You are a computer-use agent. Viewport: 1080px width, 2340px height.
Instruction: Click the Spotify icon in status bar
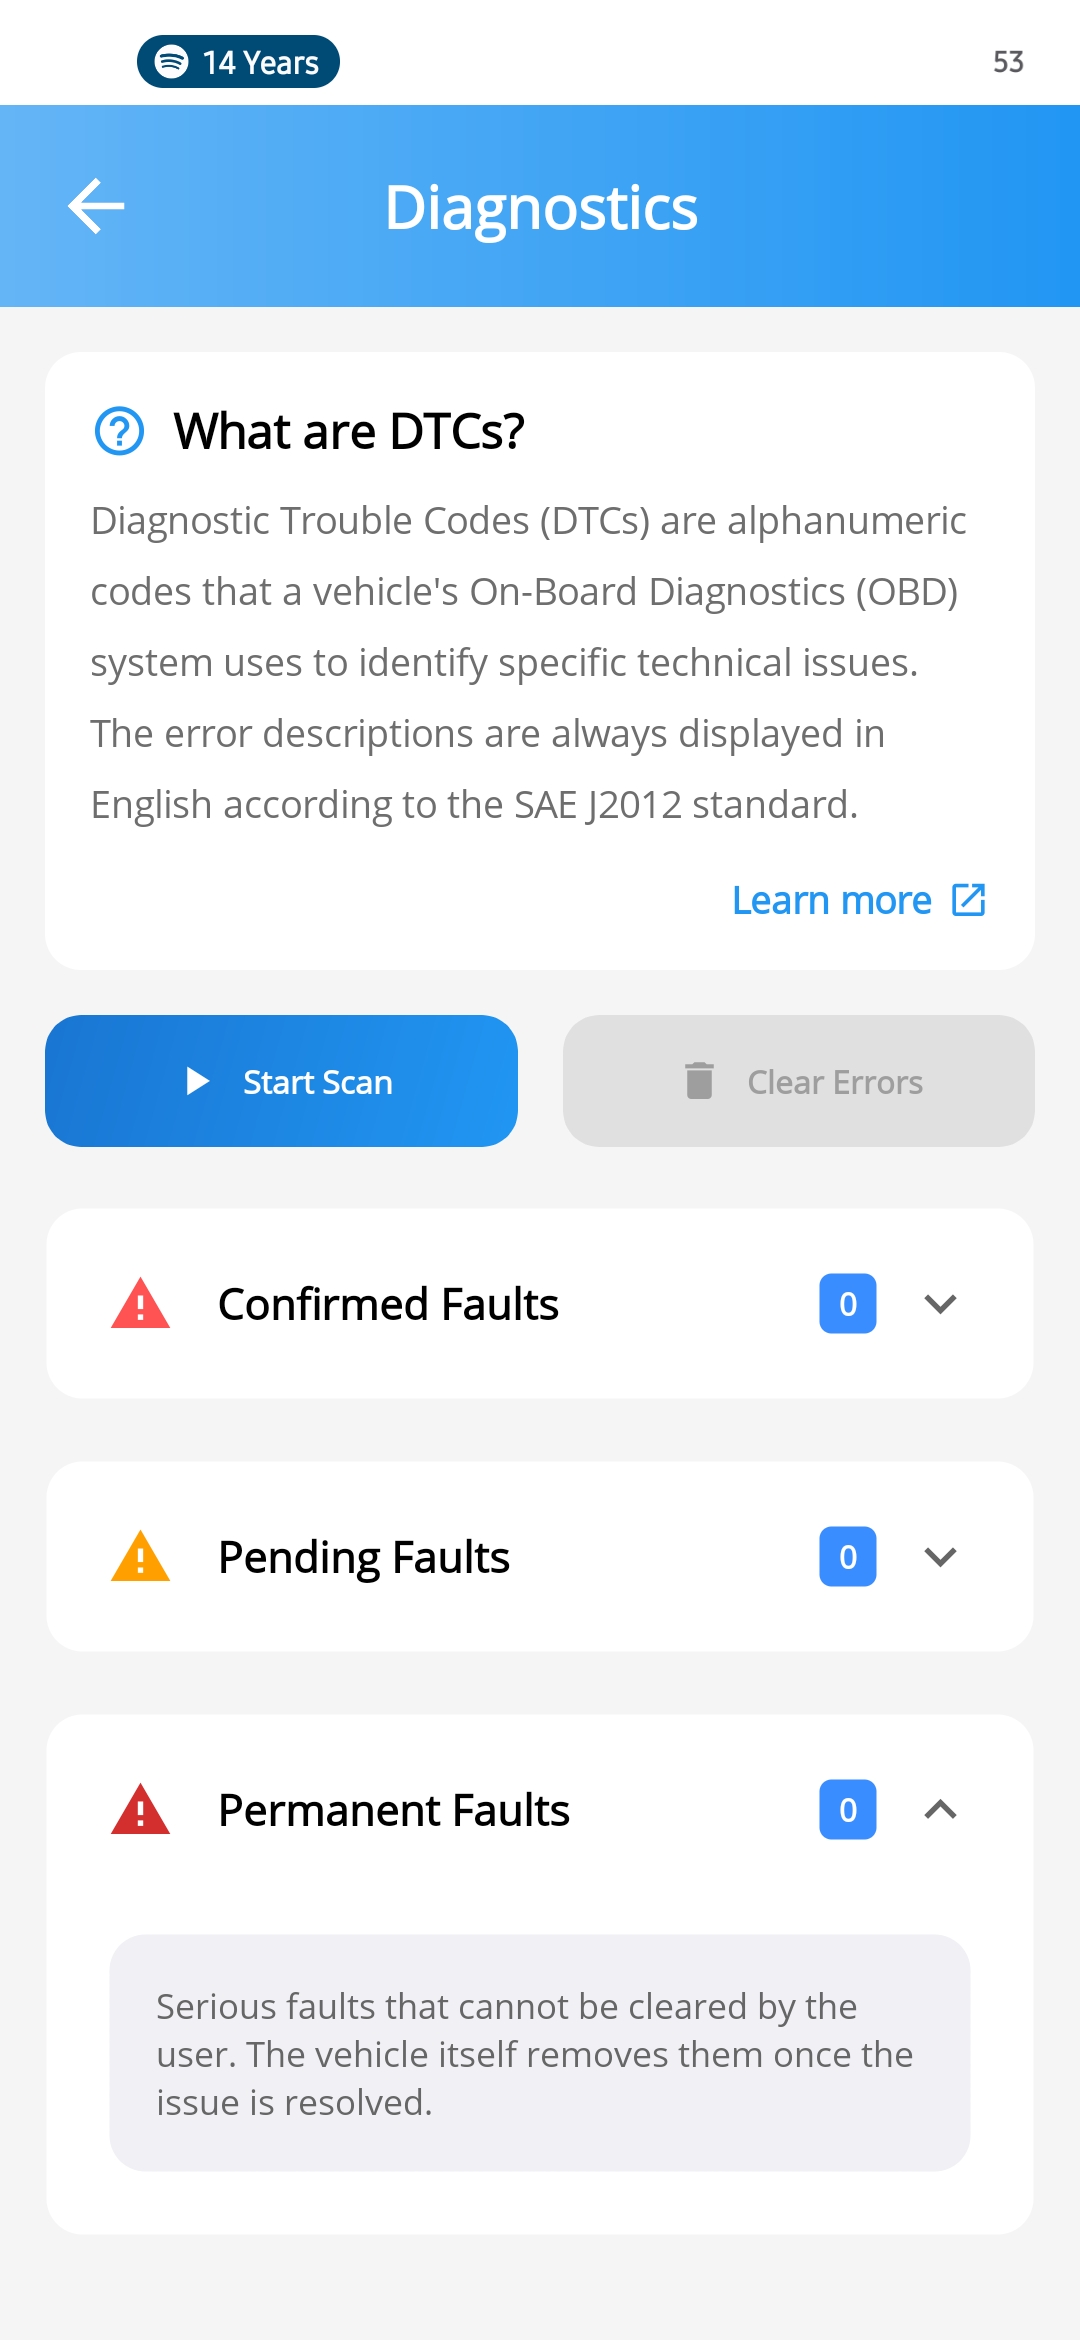(172, 62)
